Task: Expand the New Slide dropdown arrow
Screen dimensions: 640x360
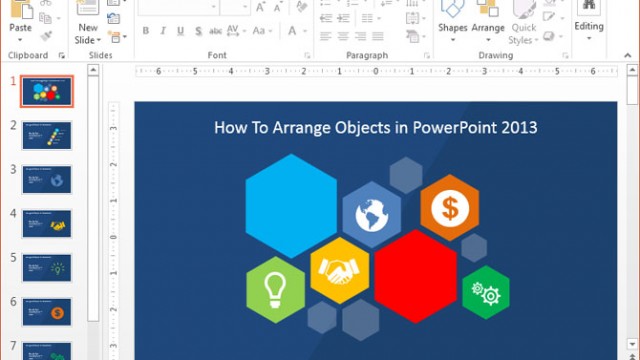Action: pyautogui.click(x=99, y=40)
